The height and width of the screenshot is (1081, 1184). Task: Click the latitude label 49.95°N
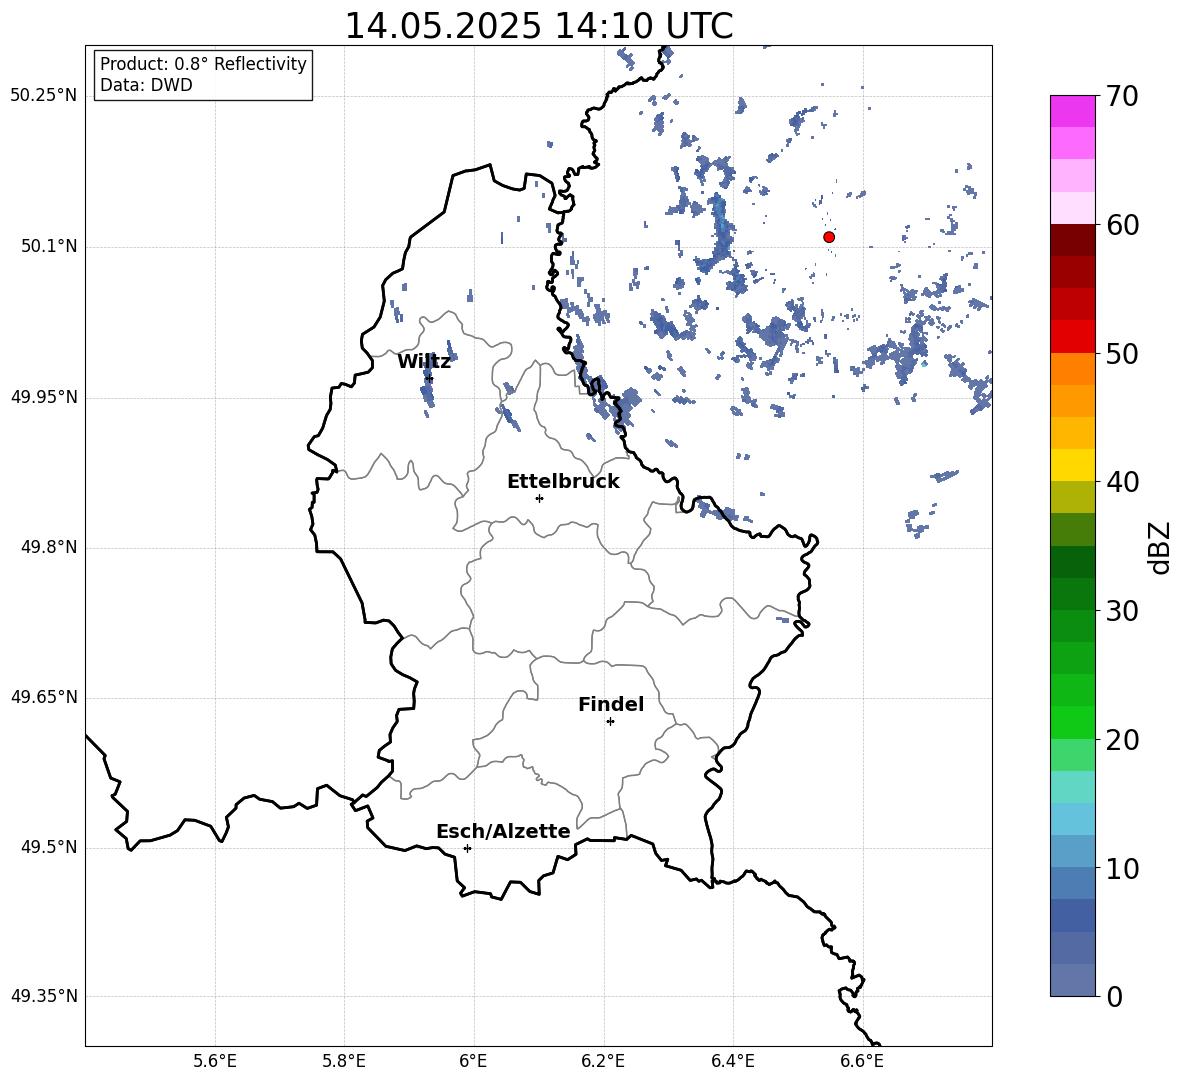(44, 397)
